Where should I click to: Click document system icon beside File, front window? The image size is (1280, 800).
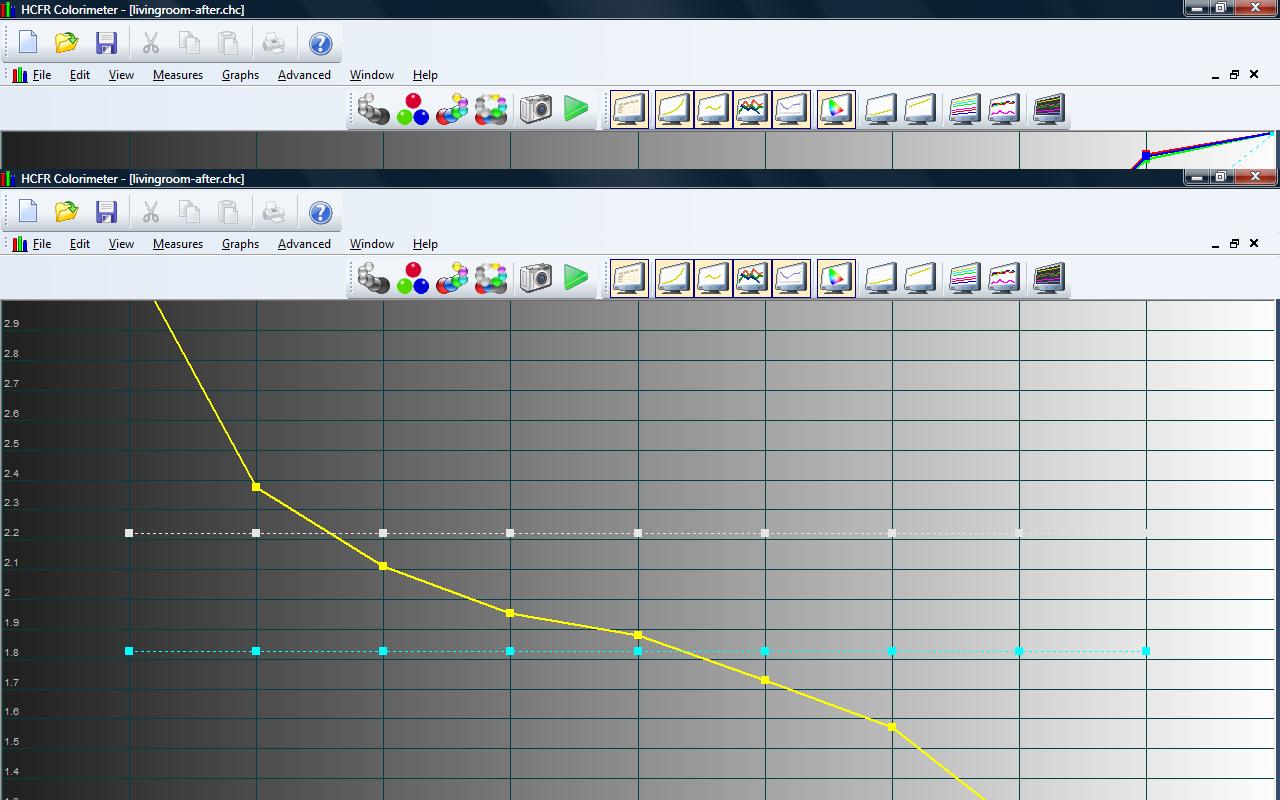click(19, 244)
